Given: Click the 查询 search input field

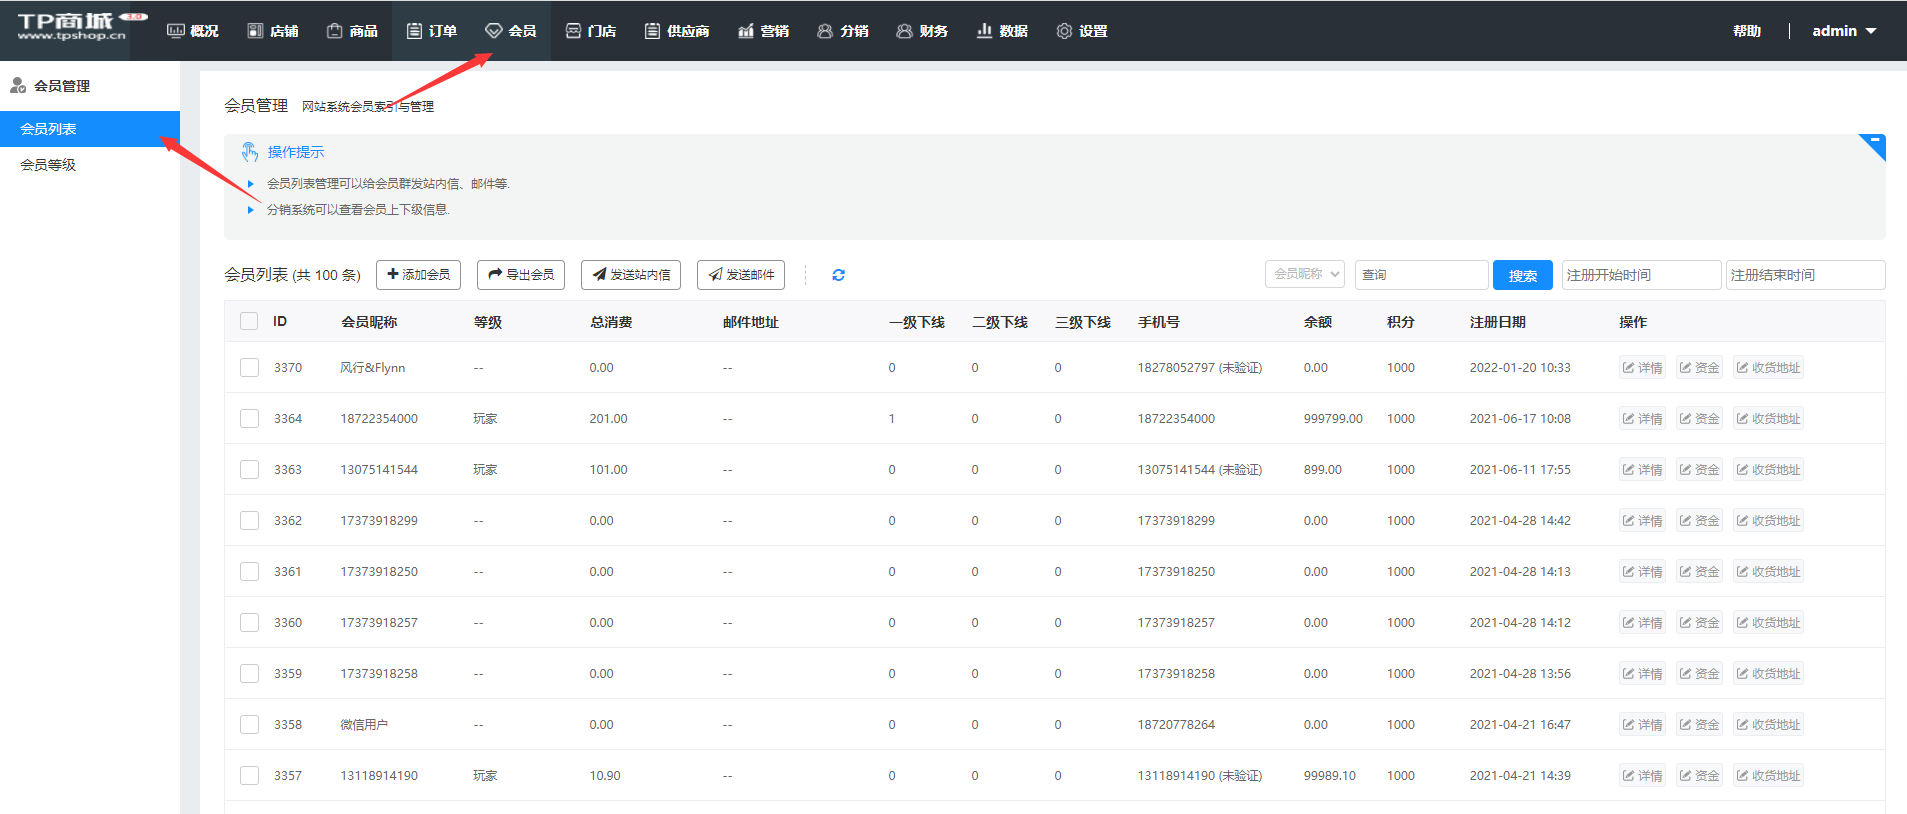Looking at the screenshot, I should click(x=1421, y=275).
